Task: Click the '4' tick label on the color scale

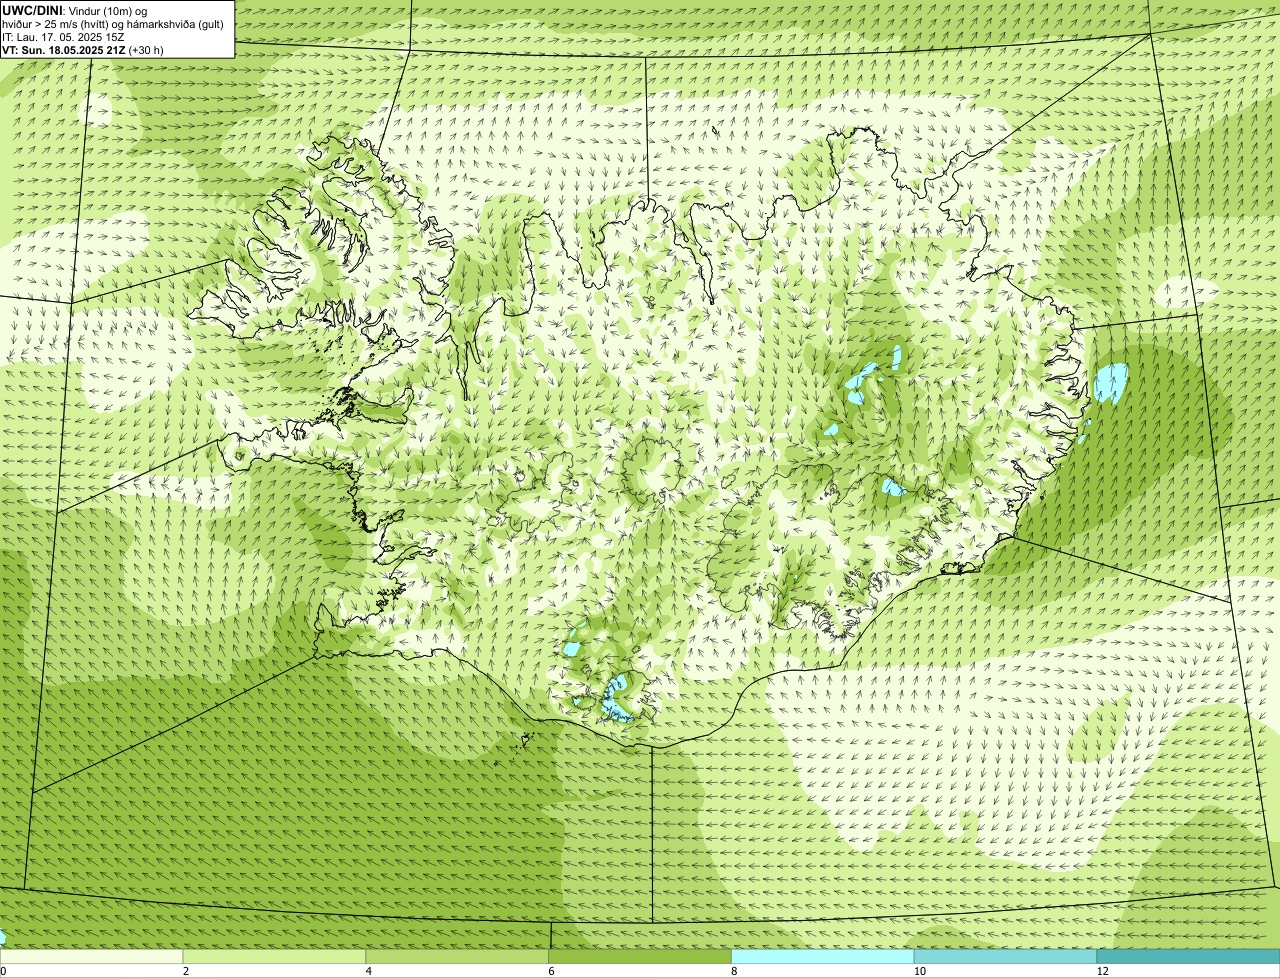Action: point(369,971)
